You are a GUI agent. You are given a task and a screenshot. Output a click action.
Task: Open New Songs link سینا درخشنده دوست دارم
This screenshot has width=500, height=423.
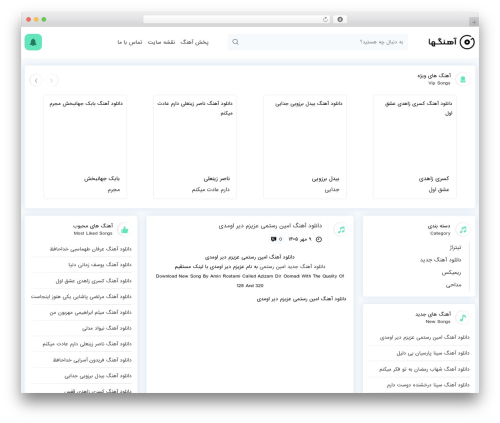(x=428, y=385)
